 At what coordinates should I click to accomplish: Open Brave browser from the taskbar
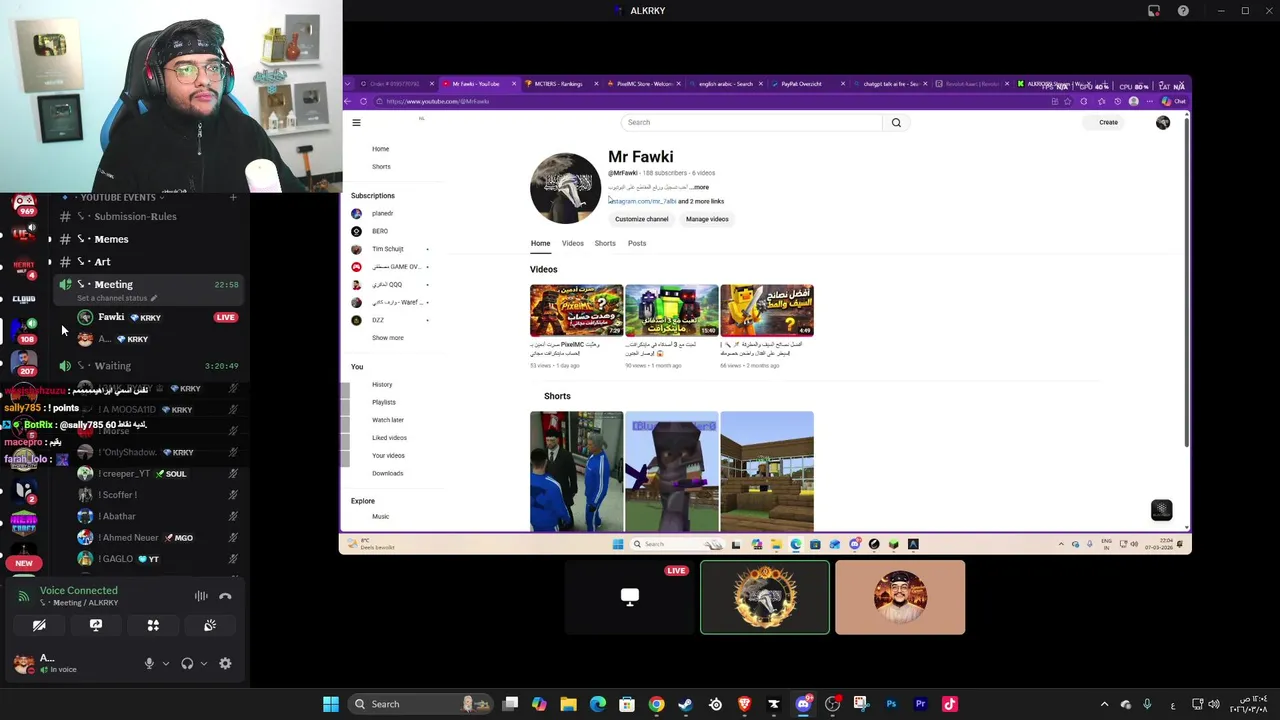tap(744, 704)
